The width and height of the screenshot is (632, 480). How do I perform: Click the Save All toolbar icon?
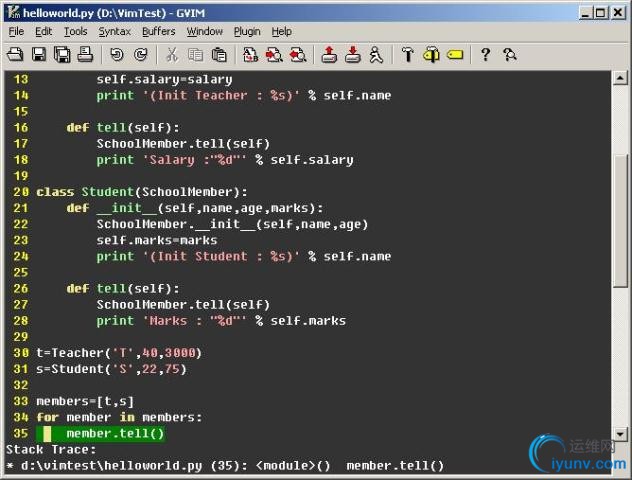pyautogui.click(x=62, y=55)
